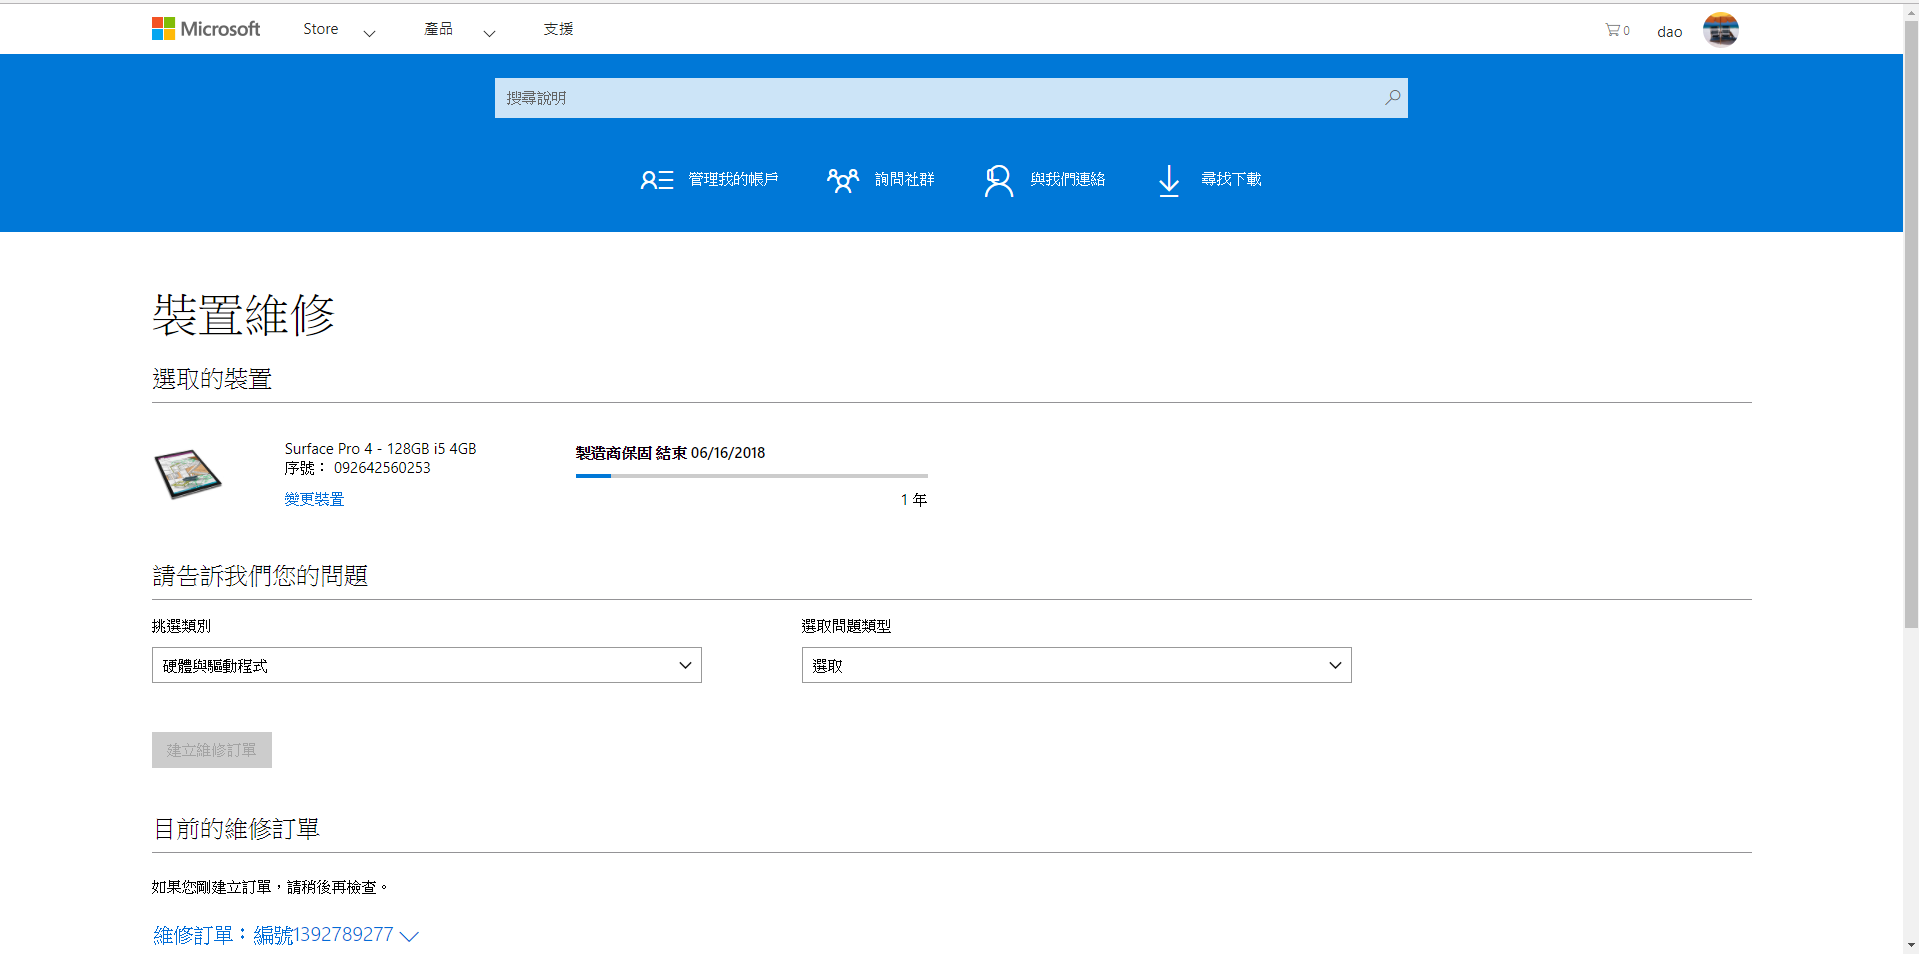Click the 製造商保固 結束 06/16/2018 text
This screenshot has width=1919, height=954.
(670, 453)
